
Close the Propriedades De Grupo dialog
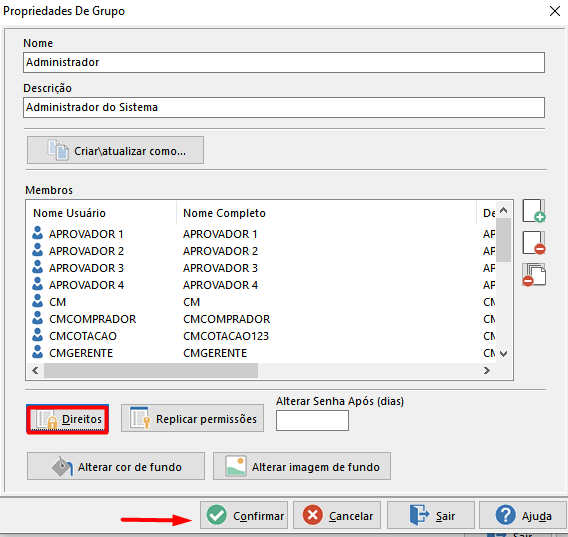pos(555,11)
